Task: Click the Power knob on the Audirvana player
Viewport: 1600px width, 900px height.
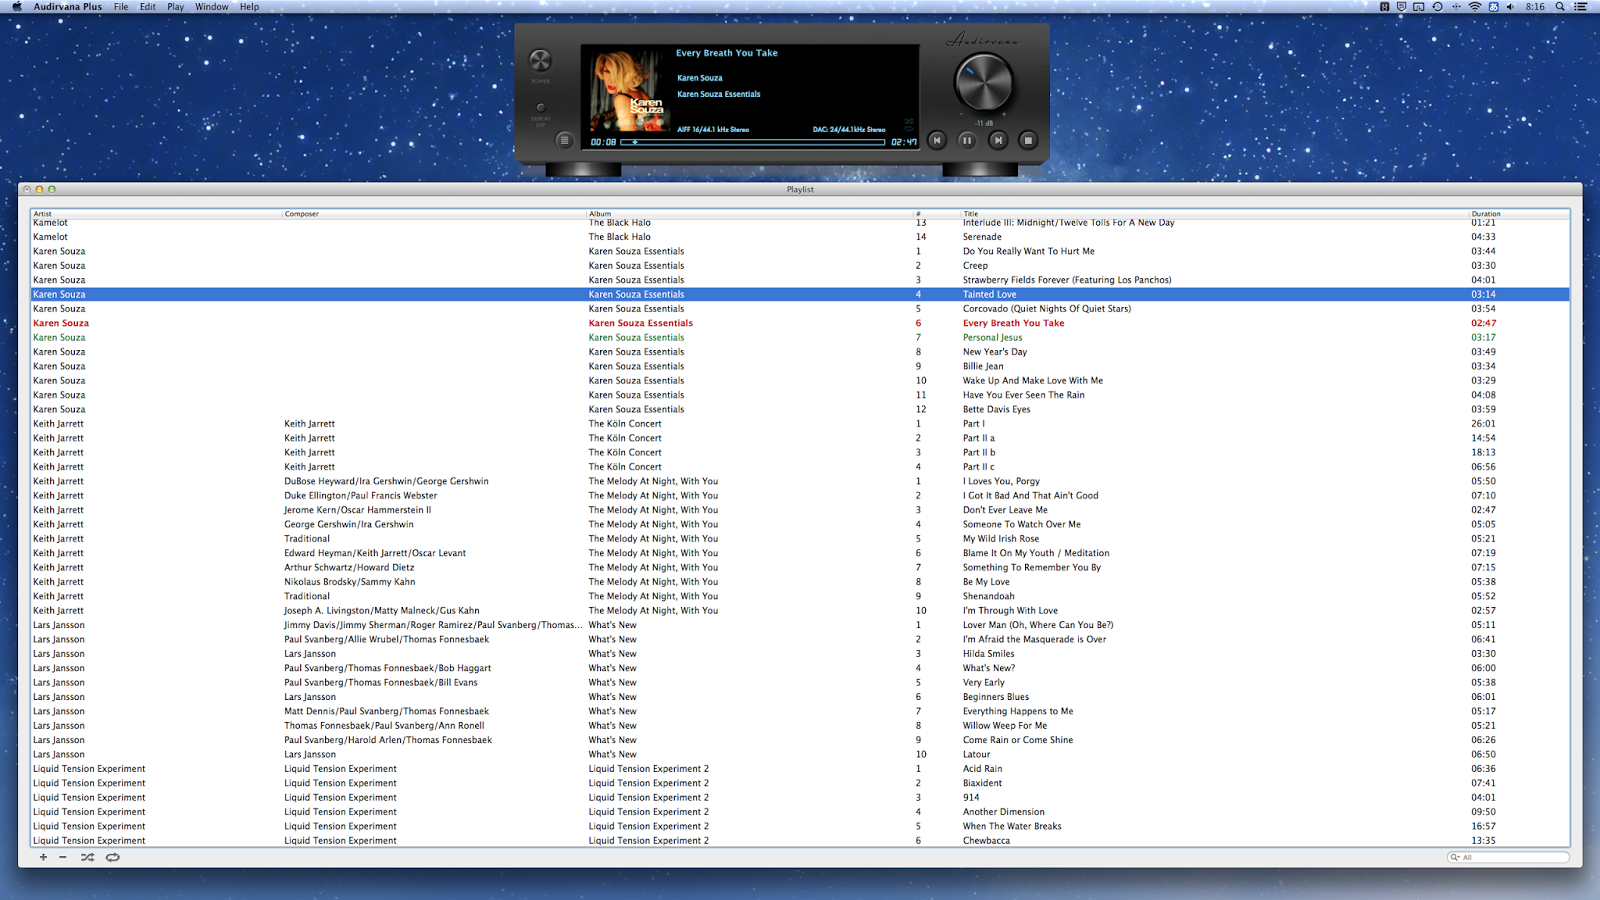Action: coord(540,61)
